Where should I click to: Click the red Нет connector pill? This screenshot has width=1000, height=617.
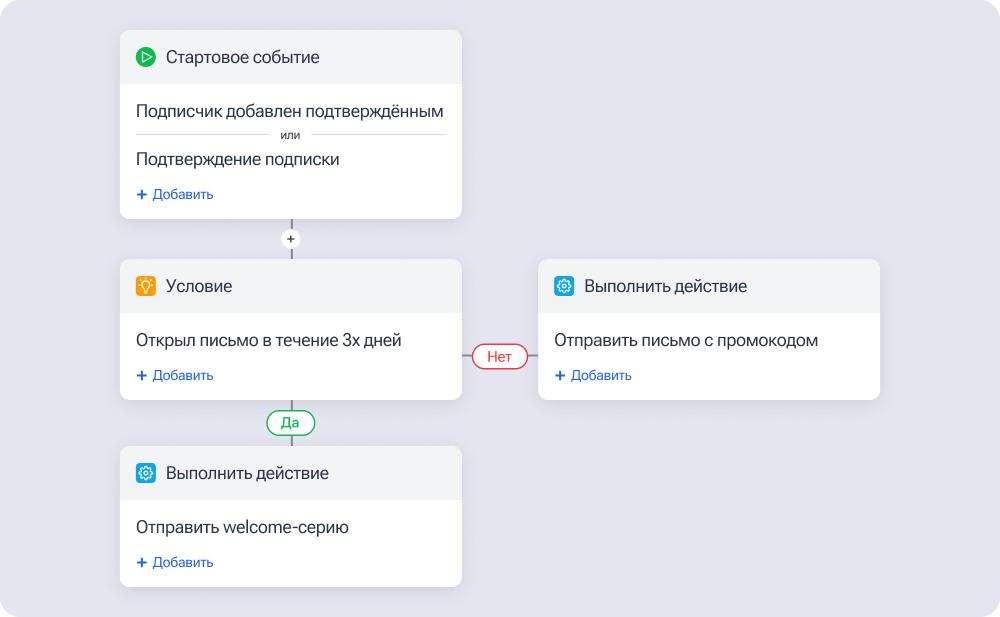coord(499,356)
